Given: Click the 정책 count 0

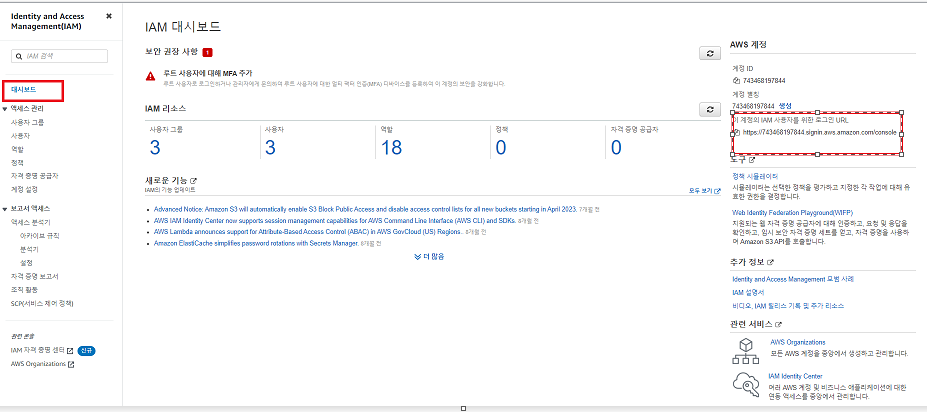Looking at the screenshot, I should (501, 147).
